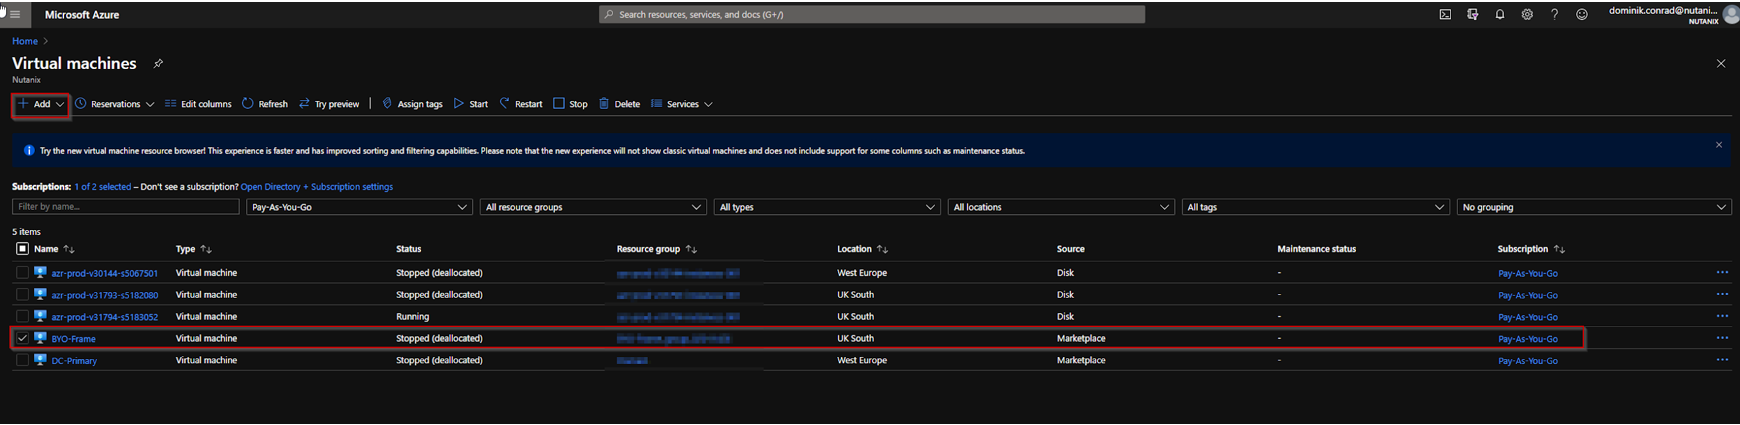Open the notifications bell
Viewport: 1740px width, 425px height.
click(x=1500, y=15)
